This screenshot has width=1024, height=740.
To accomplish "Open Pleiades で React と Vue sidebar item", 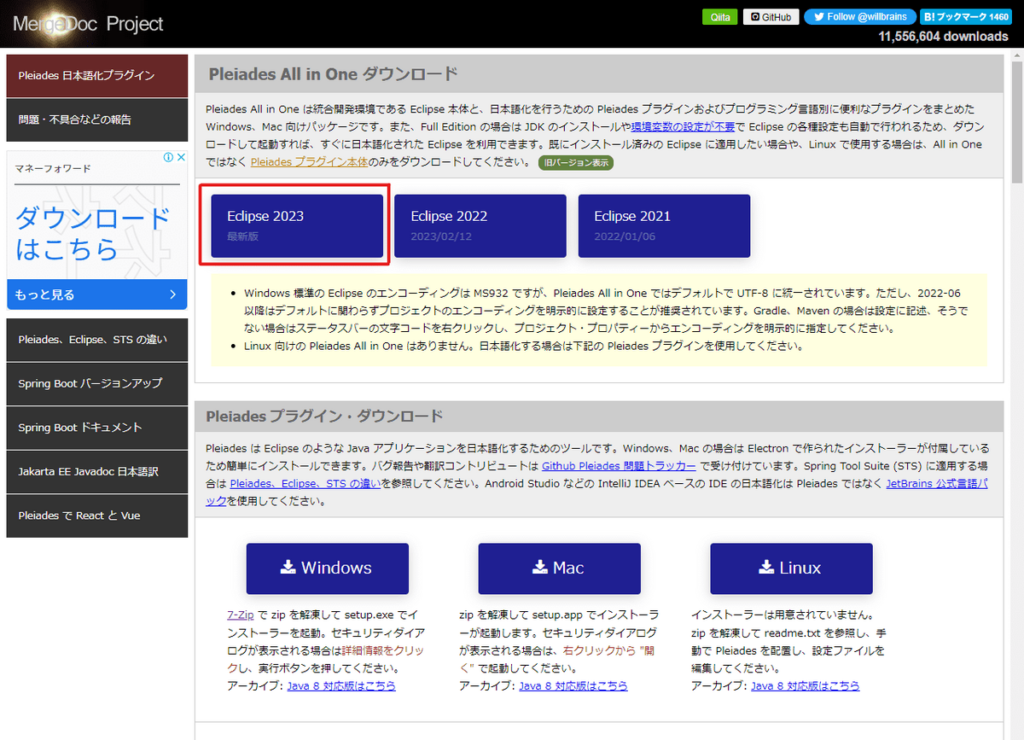I will 97,515.
